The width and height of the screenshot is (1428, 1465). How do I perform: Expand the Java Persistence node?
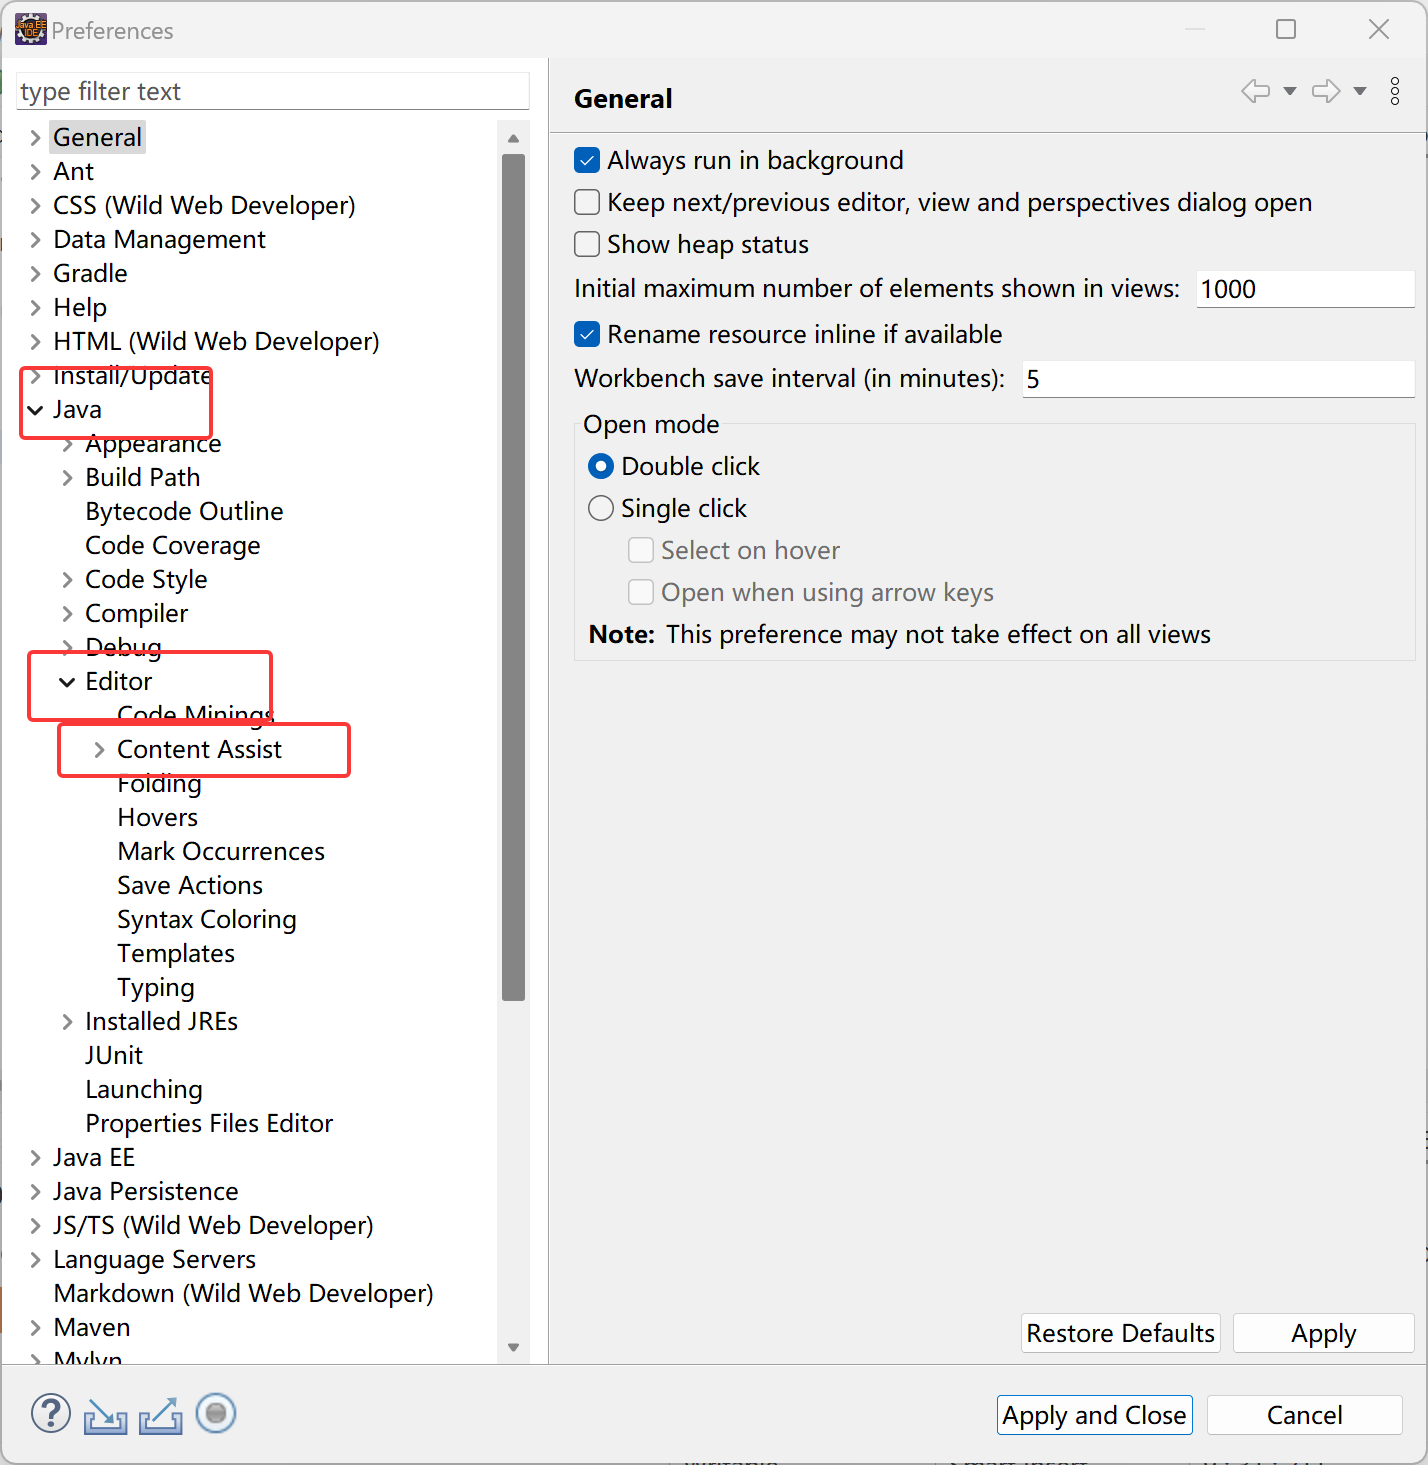click(x=36, y=1192)
